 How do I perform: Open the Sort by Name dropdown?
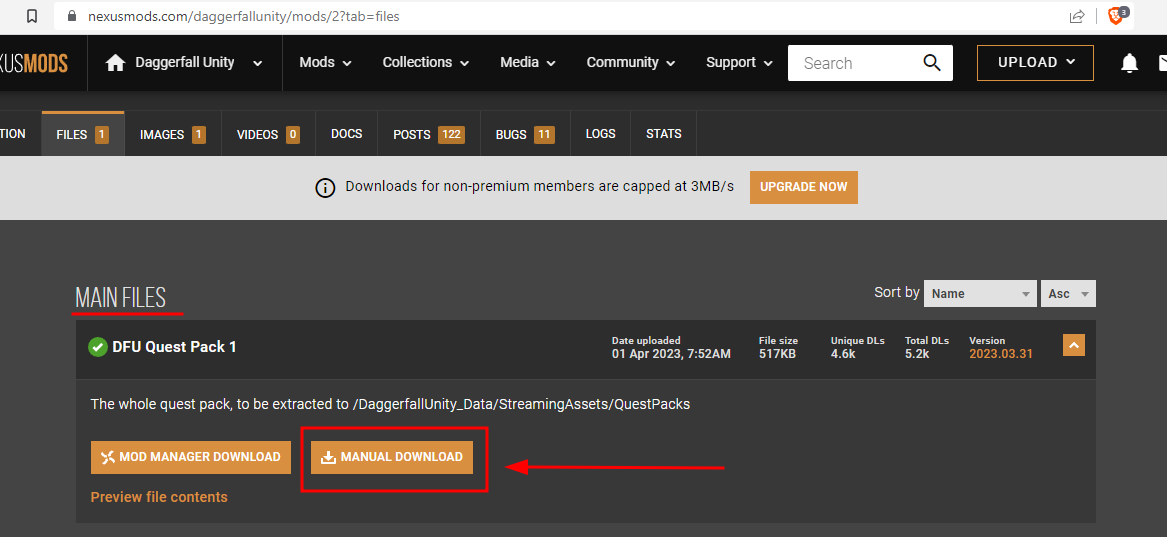[980, 294]
